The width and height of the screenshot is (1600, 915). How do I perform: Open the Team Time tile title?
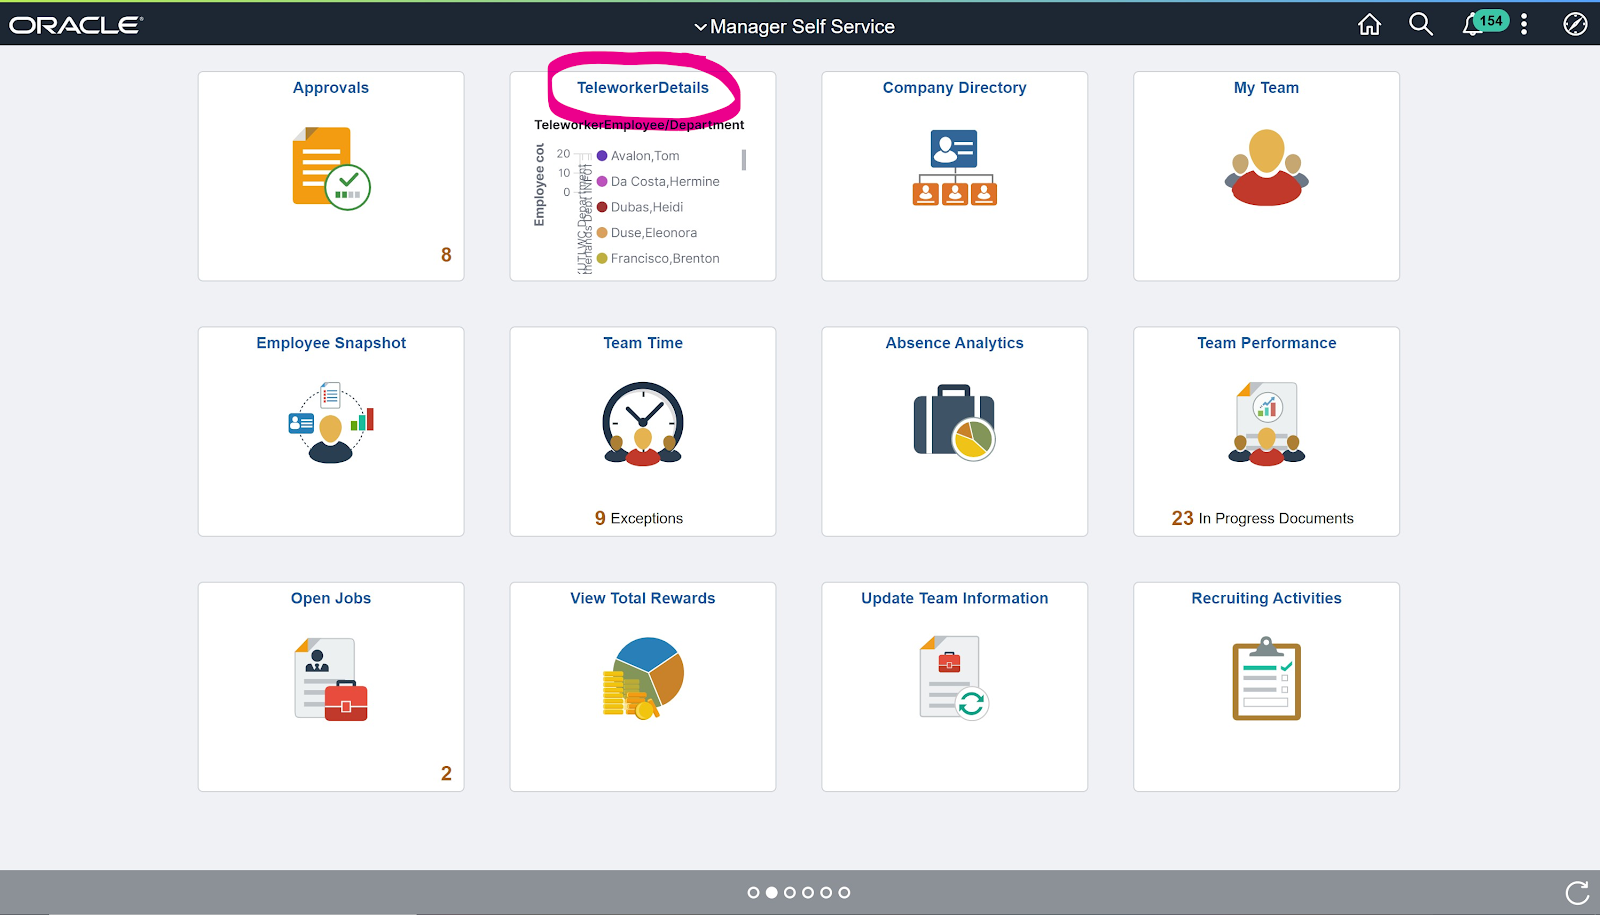643,343
